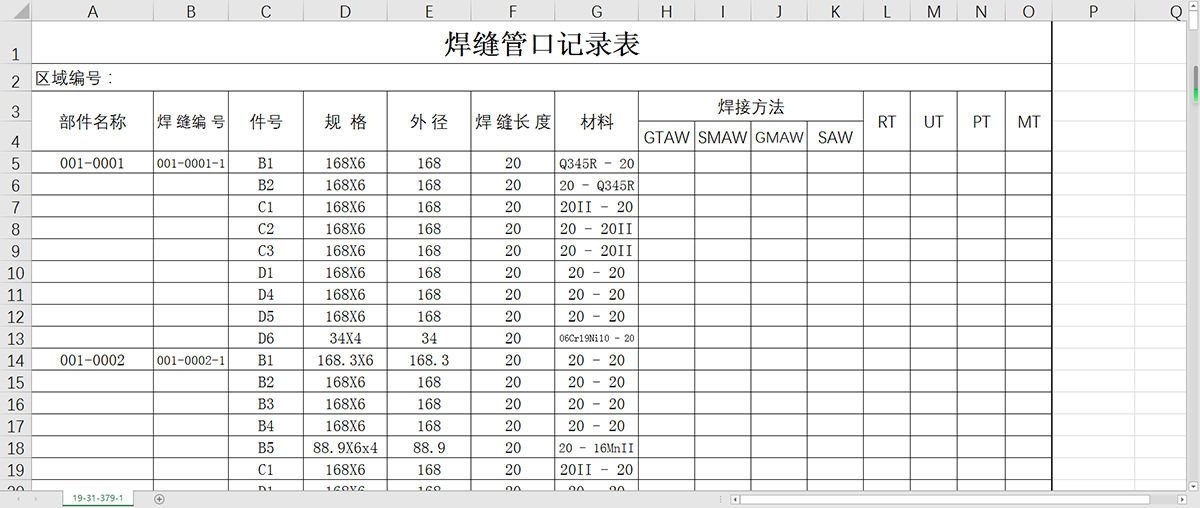Select the spec cell 34X4
This screenshot has width=1200, height=508.
345,338
